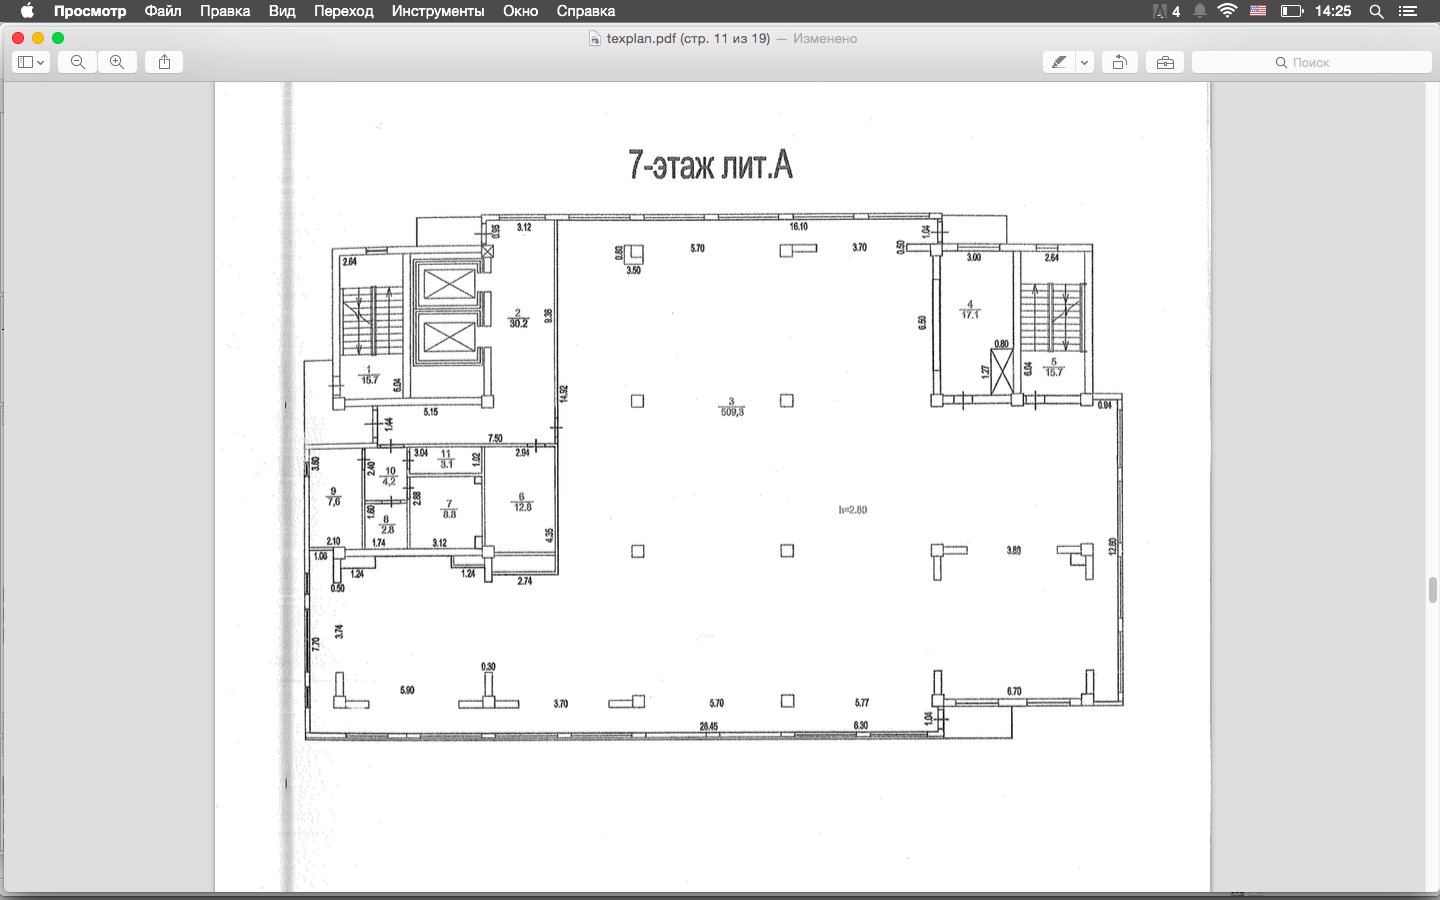Click the room 2 label 30.2
Viewport: 1440px width, 900px height.
[518, 323]
